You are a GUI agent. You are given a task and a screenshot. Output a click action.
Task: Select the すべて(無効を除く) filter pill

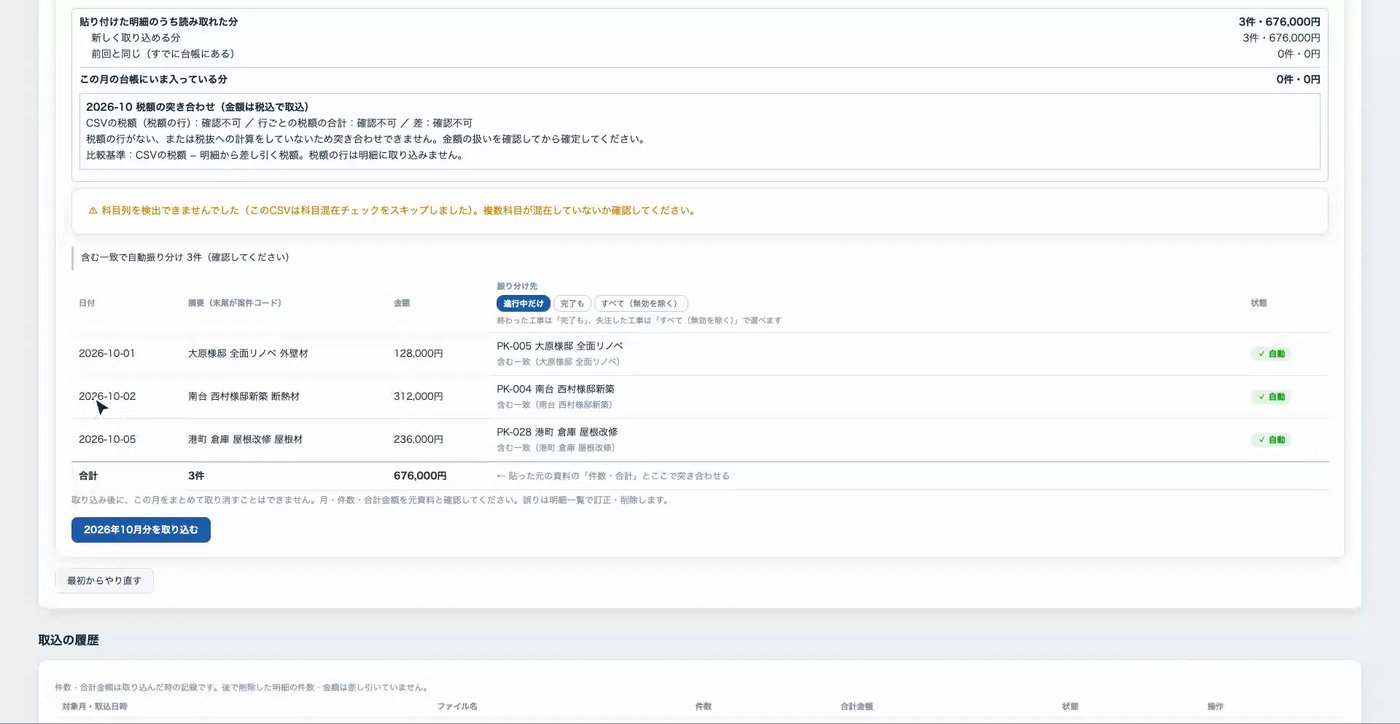click(641, 303)
